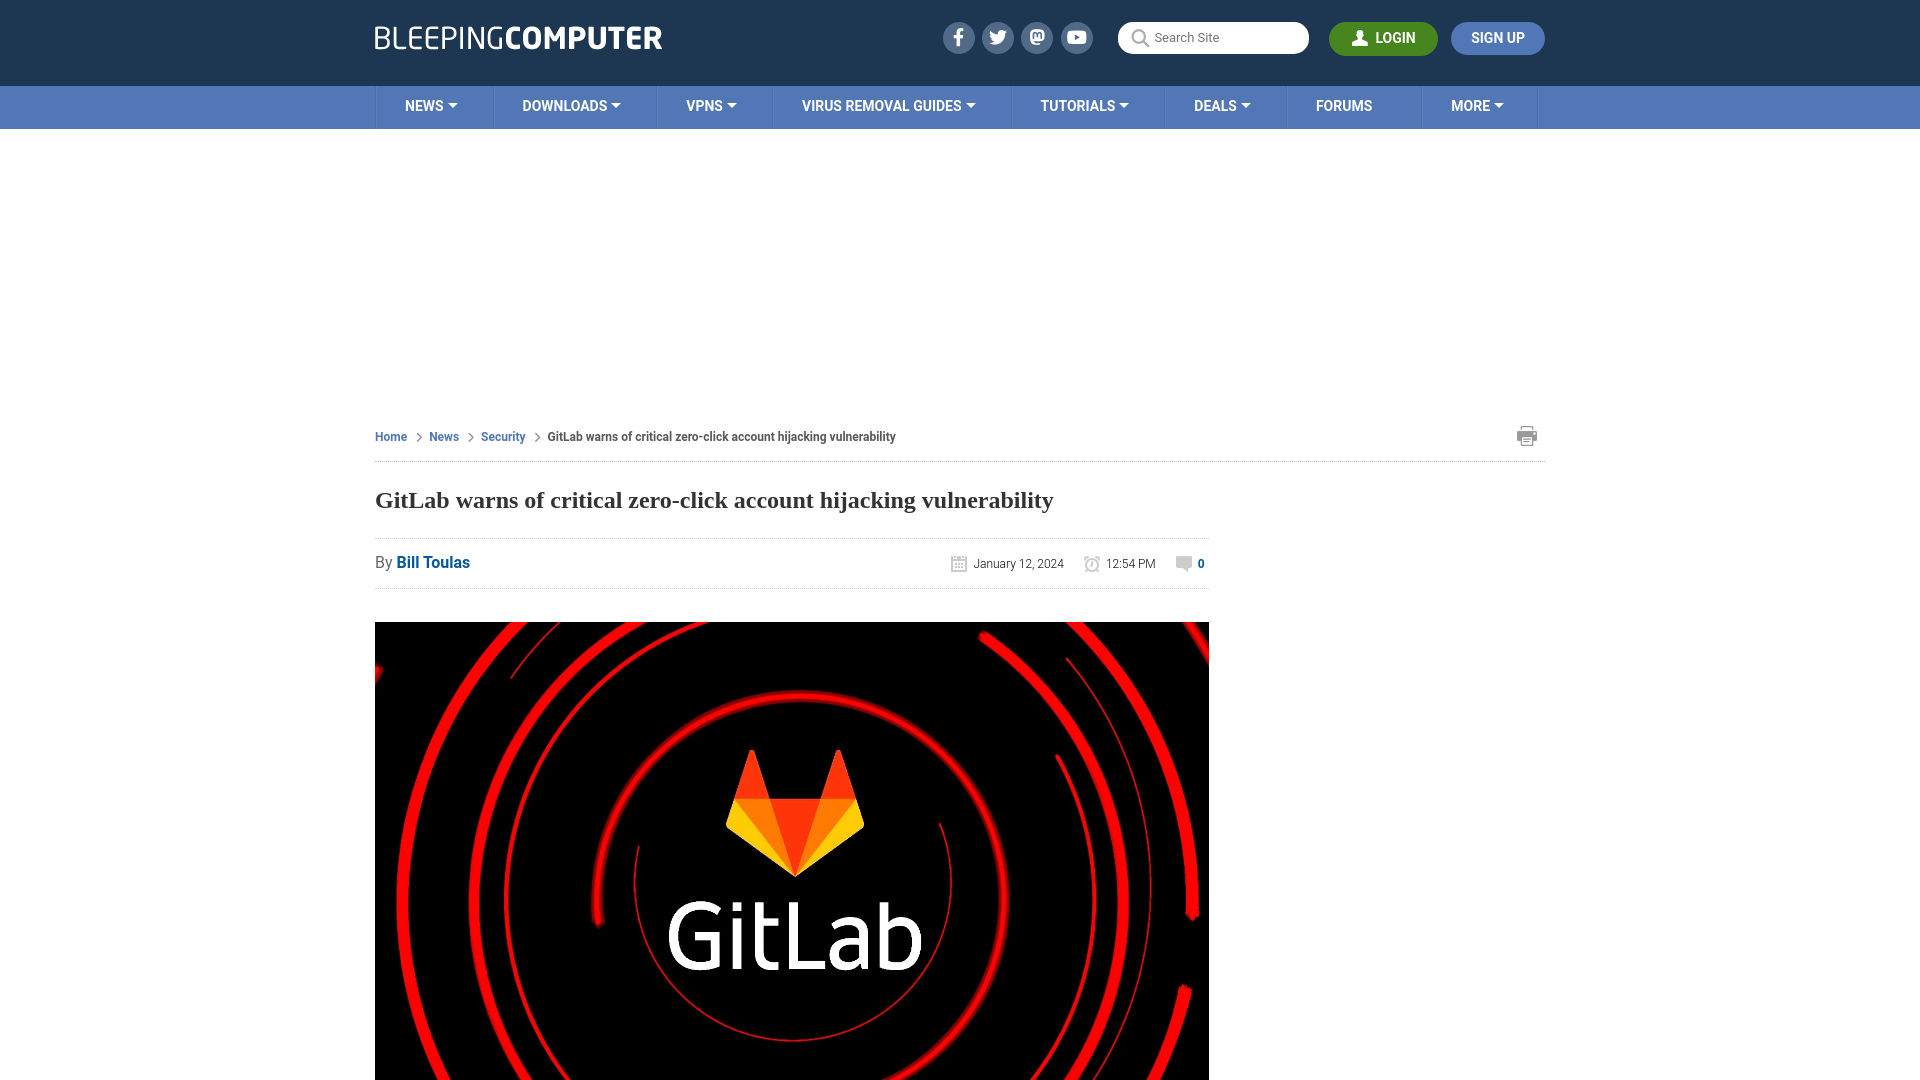
Task: Open the YouTube social icon link
Action: tap(1077, 37)
